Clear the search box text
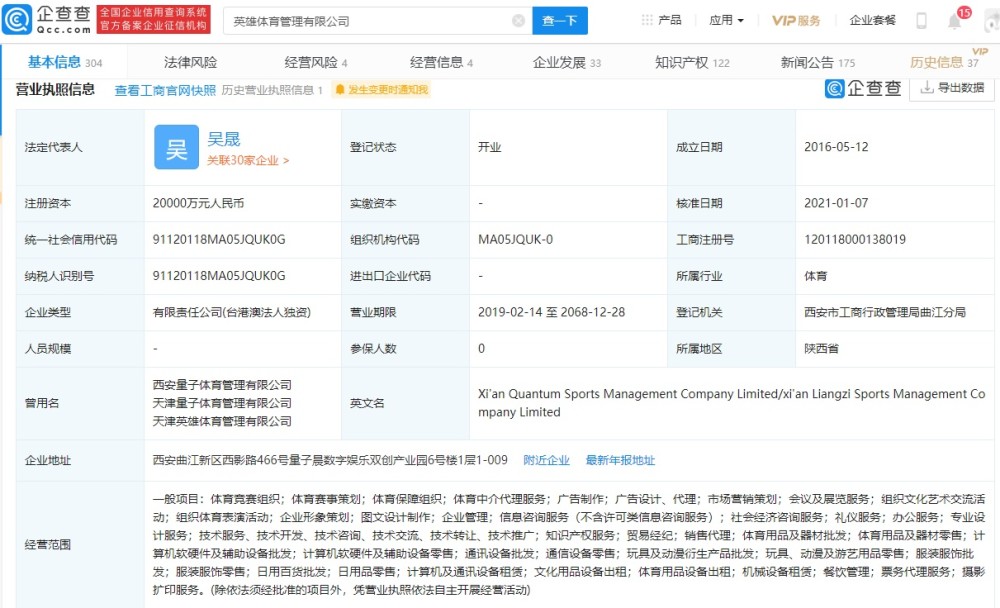 [518, 21]
